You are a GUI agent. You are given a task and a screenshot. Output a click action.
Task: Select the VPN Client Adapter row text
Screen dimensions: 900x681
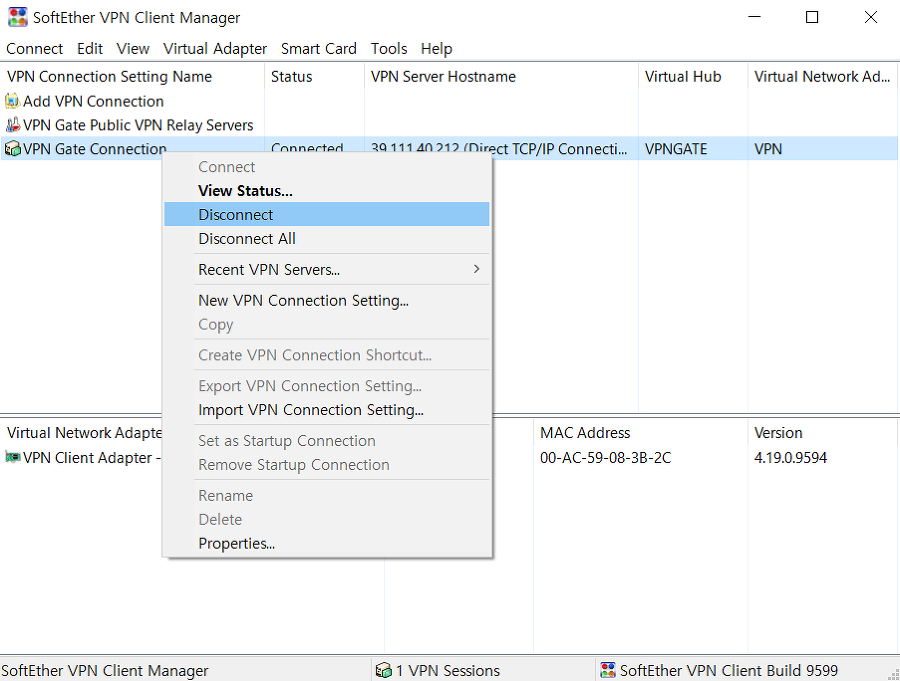92,457
